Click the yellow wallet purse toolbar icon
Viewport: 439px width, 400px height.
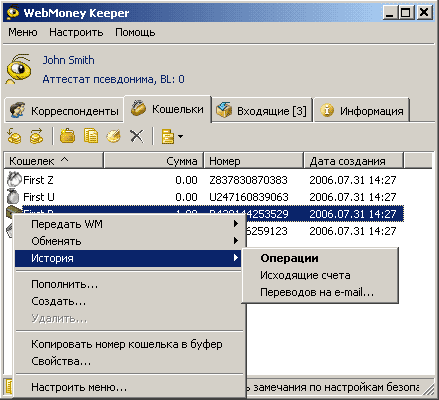68,136
